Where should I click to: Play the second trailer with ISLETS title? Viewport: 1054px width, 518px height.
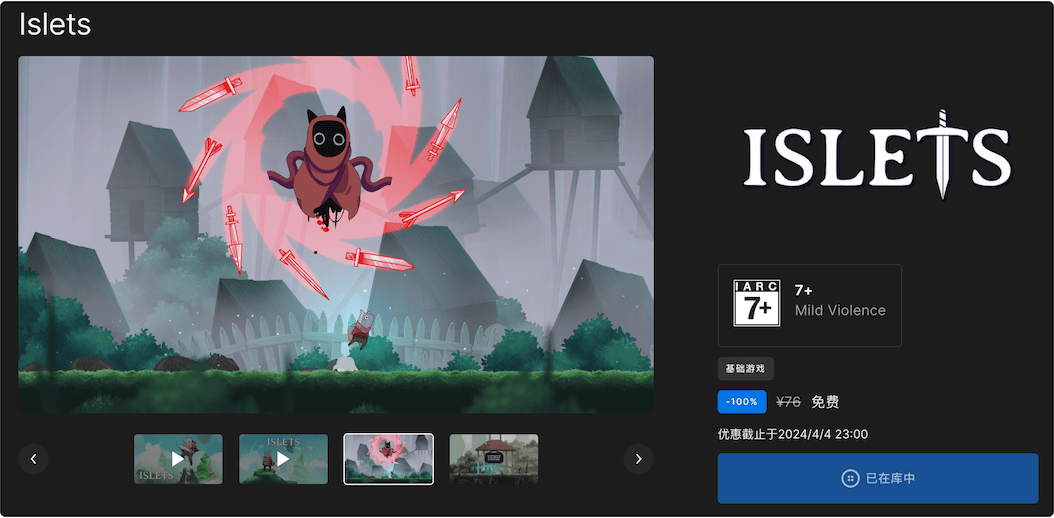283,459
